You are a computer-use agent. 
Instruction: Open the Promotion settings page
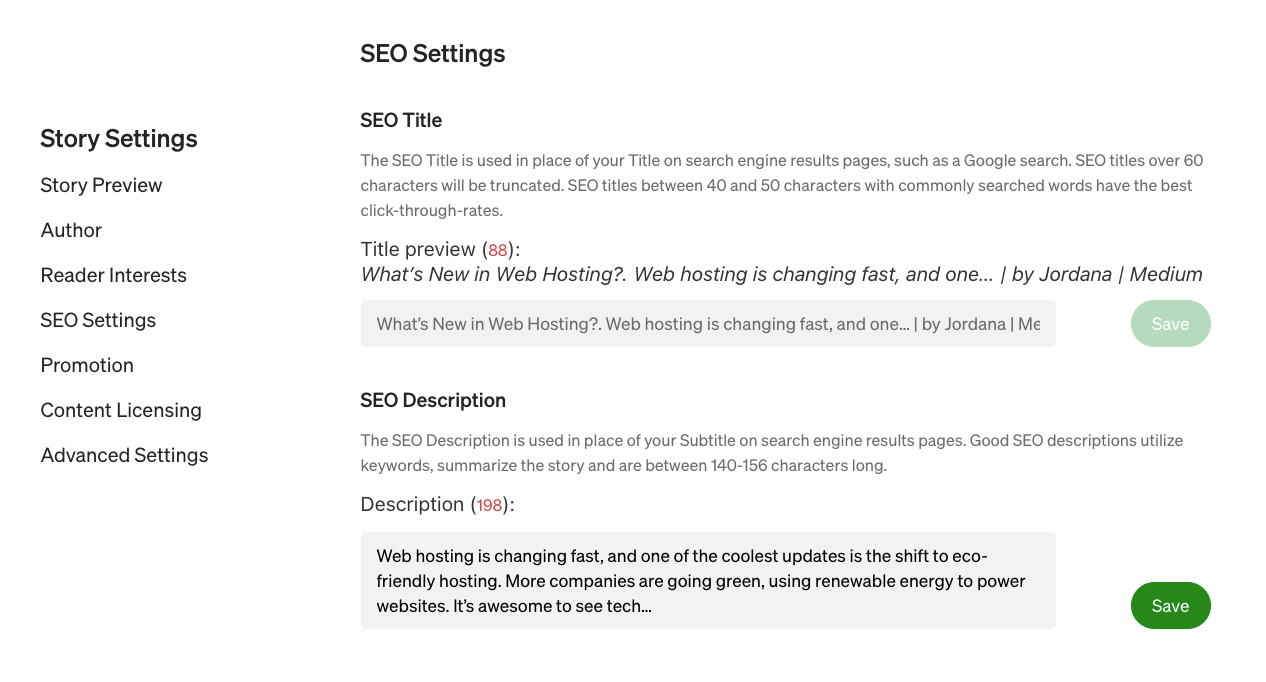[x=87, y=365]
